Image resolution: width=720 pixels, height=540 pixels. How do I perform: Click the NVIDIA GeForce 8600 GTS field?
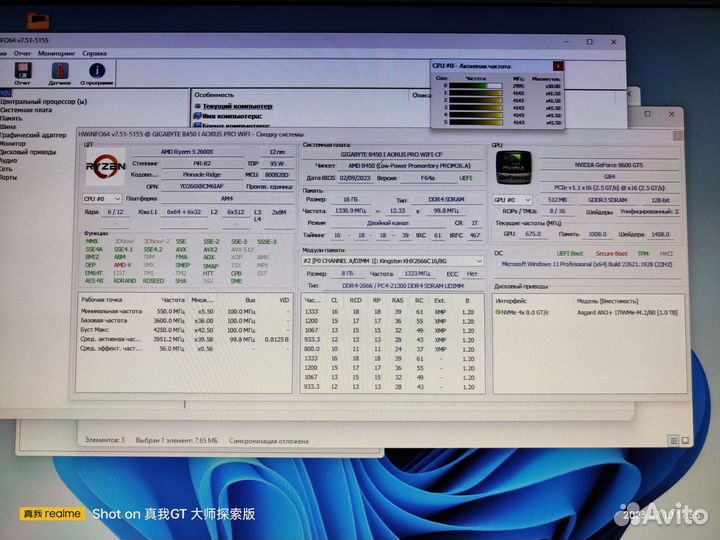pyautogui.click(x=609, y=165)
